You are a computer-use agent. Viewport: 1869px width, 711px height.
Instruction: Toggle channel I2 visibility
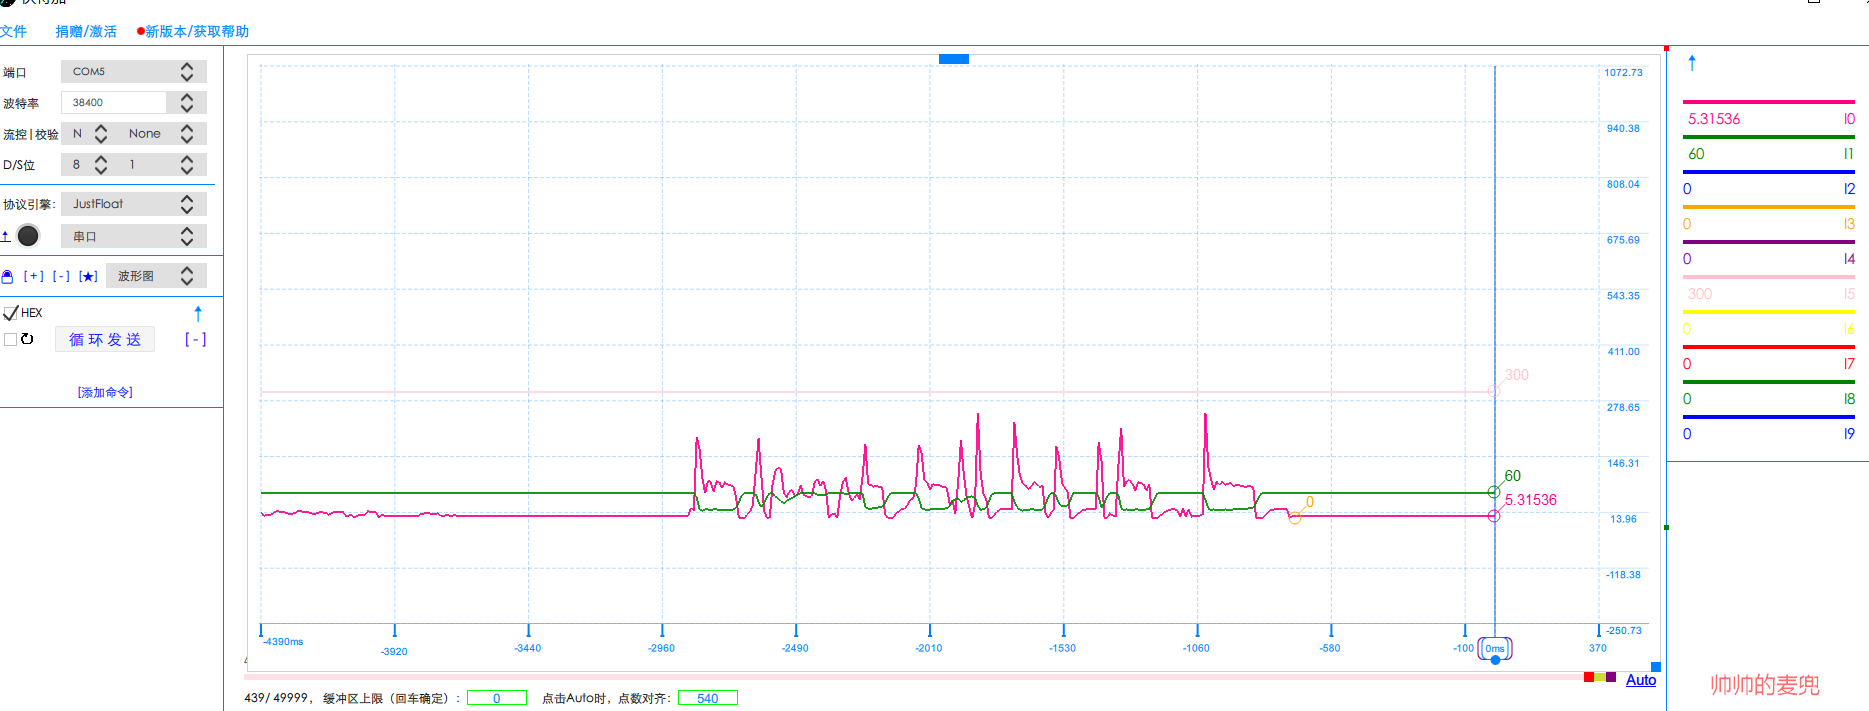(x=1849, y=189)
